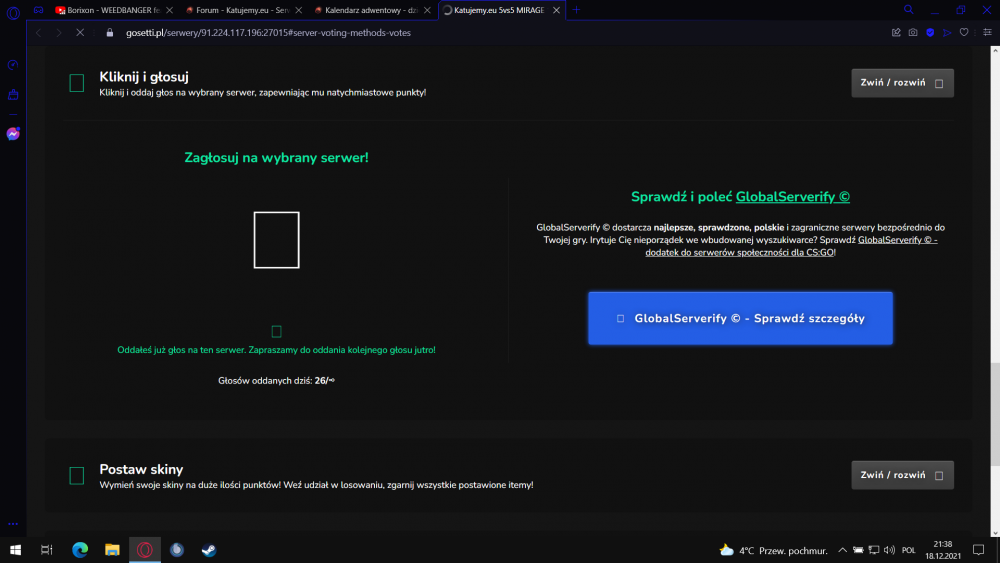Viewport: 1000px width, 563px height.
Task: Collapse the Kliknij i głosuj section
Action: click(902, 83)
